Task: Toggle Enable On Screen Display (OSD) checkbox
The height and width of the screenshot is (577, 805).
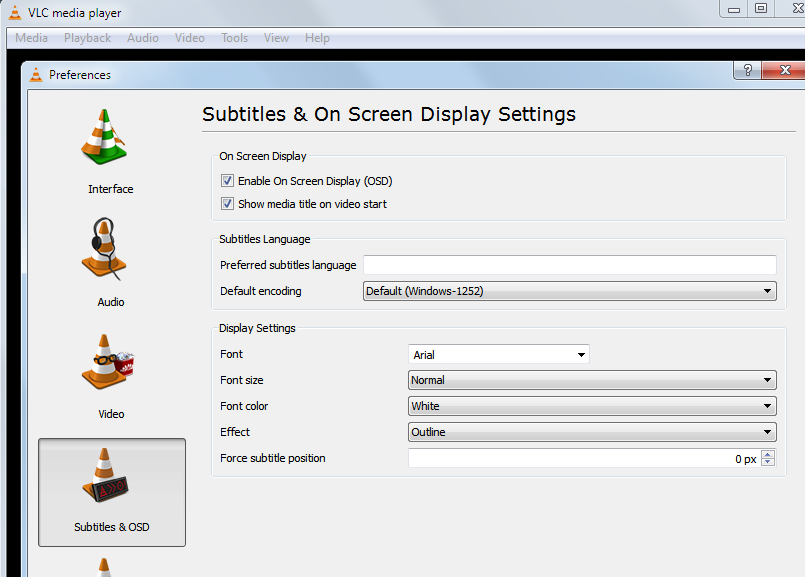Action: pyautogui.click(x=227, y=181)
